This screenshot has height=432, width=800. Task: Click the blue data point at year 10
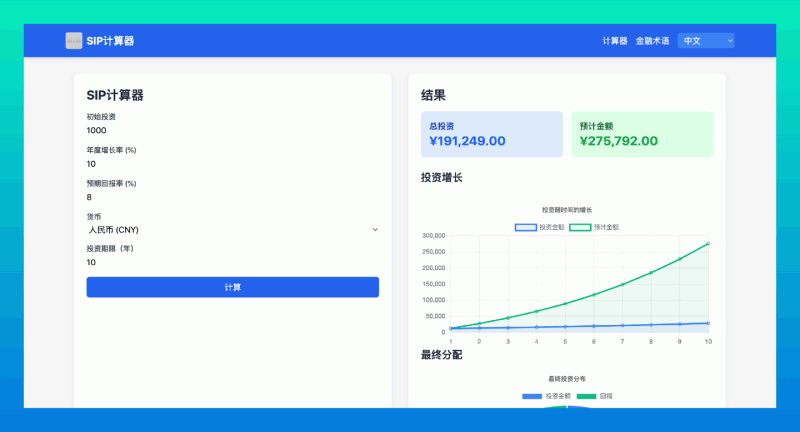click(x=708, y=323)
